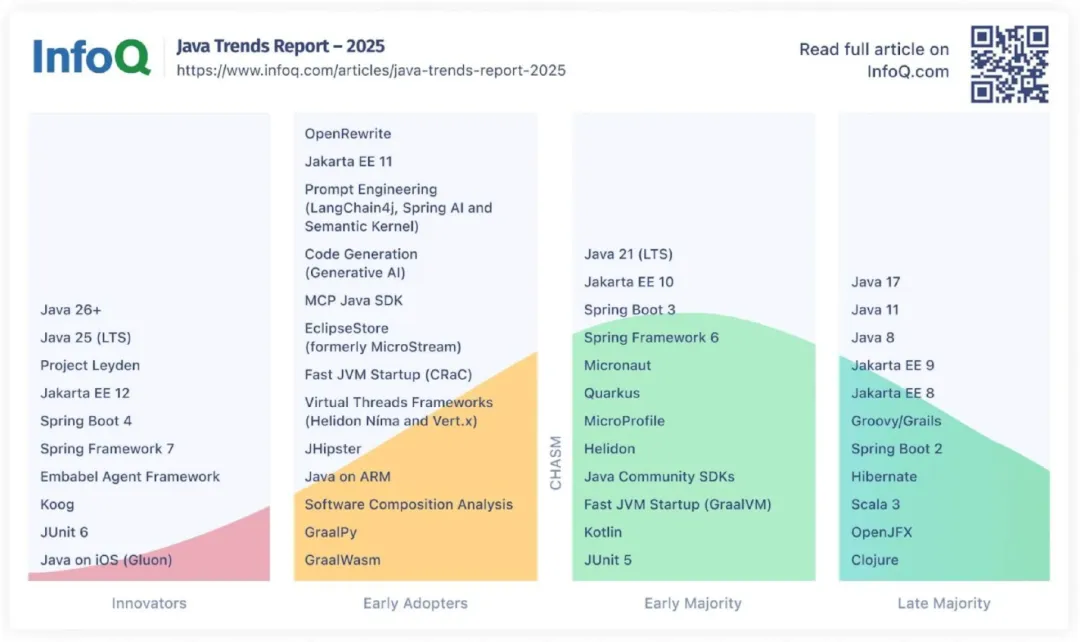This screenshot has width=1080, height=642.
Task: Select the Early Adopters category label
Action: tap(415, 603)
